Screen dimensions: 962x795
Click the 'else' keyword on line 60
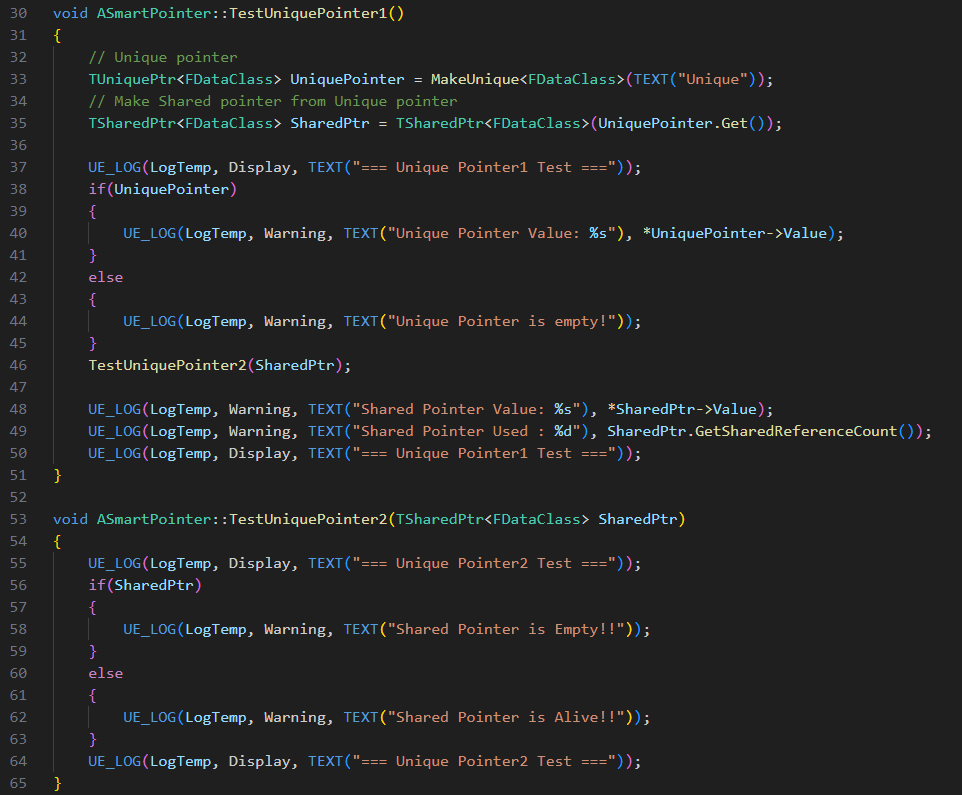click(x=106, y=674)
